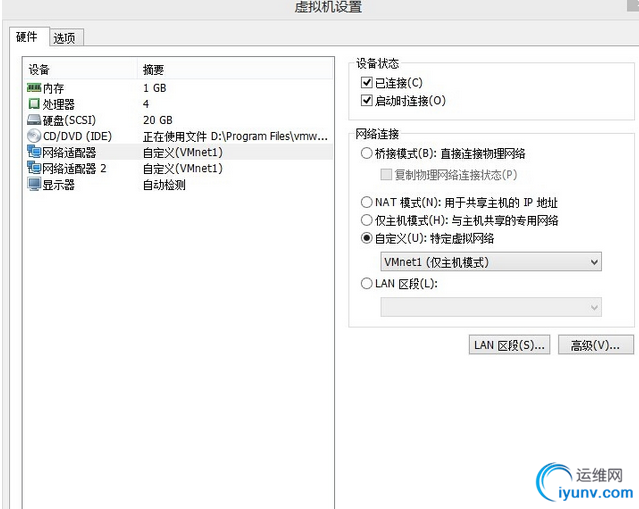Image resolution: width=639 pixels, height=509 pixels.
Task: Select 仅主机模式(H) host-only radio button
Action: [x=366, y=220]
